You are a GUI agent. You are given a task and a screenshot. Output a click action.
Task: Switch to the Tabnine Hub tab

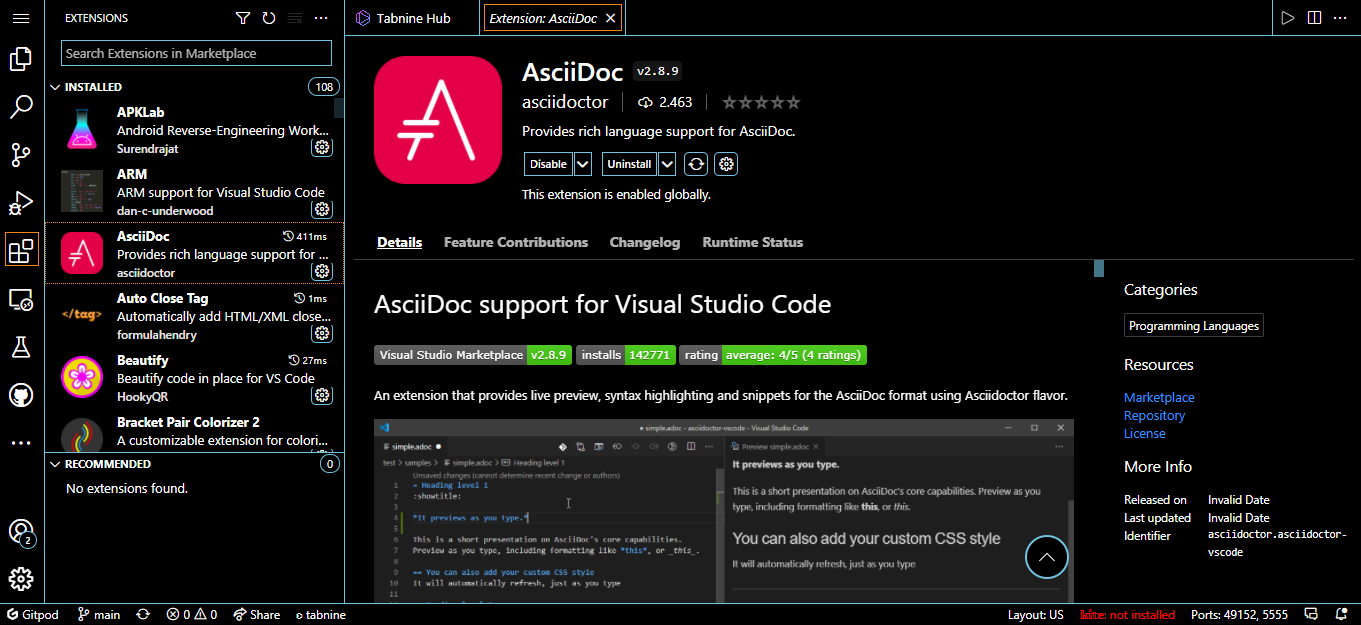tap(413, 18)
